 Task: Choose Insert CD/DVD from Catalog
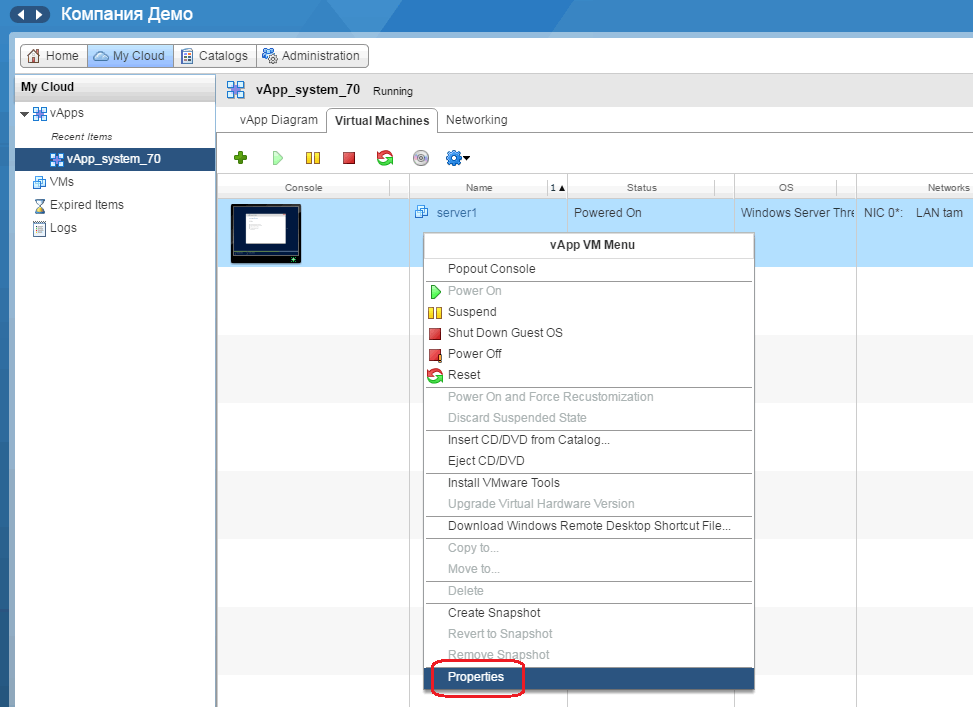[589, 440]
